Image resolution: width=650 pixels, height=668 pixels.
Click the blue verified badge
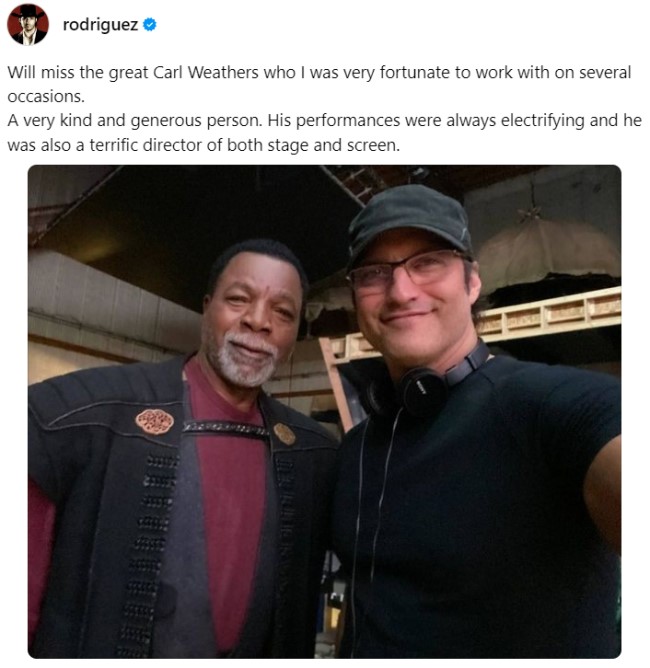tap(150, 25)
